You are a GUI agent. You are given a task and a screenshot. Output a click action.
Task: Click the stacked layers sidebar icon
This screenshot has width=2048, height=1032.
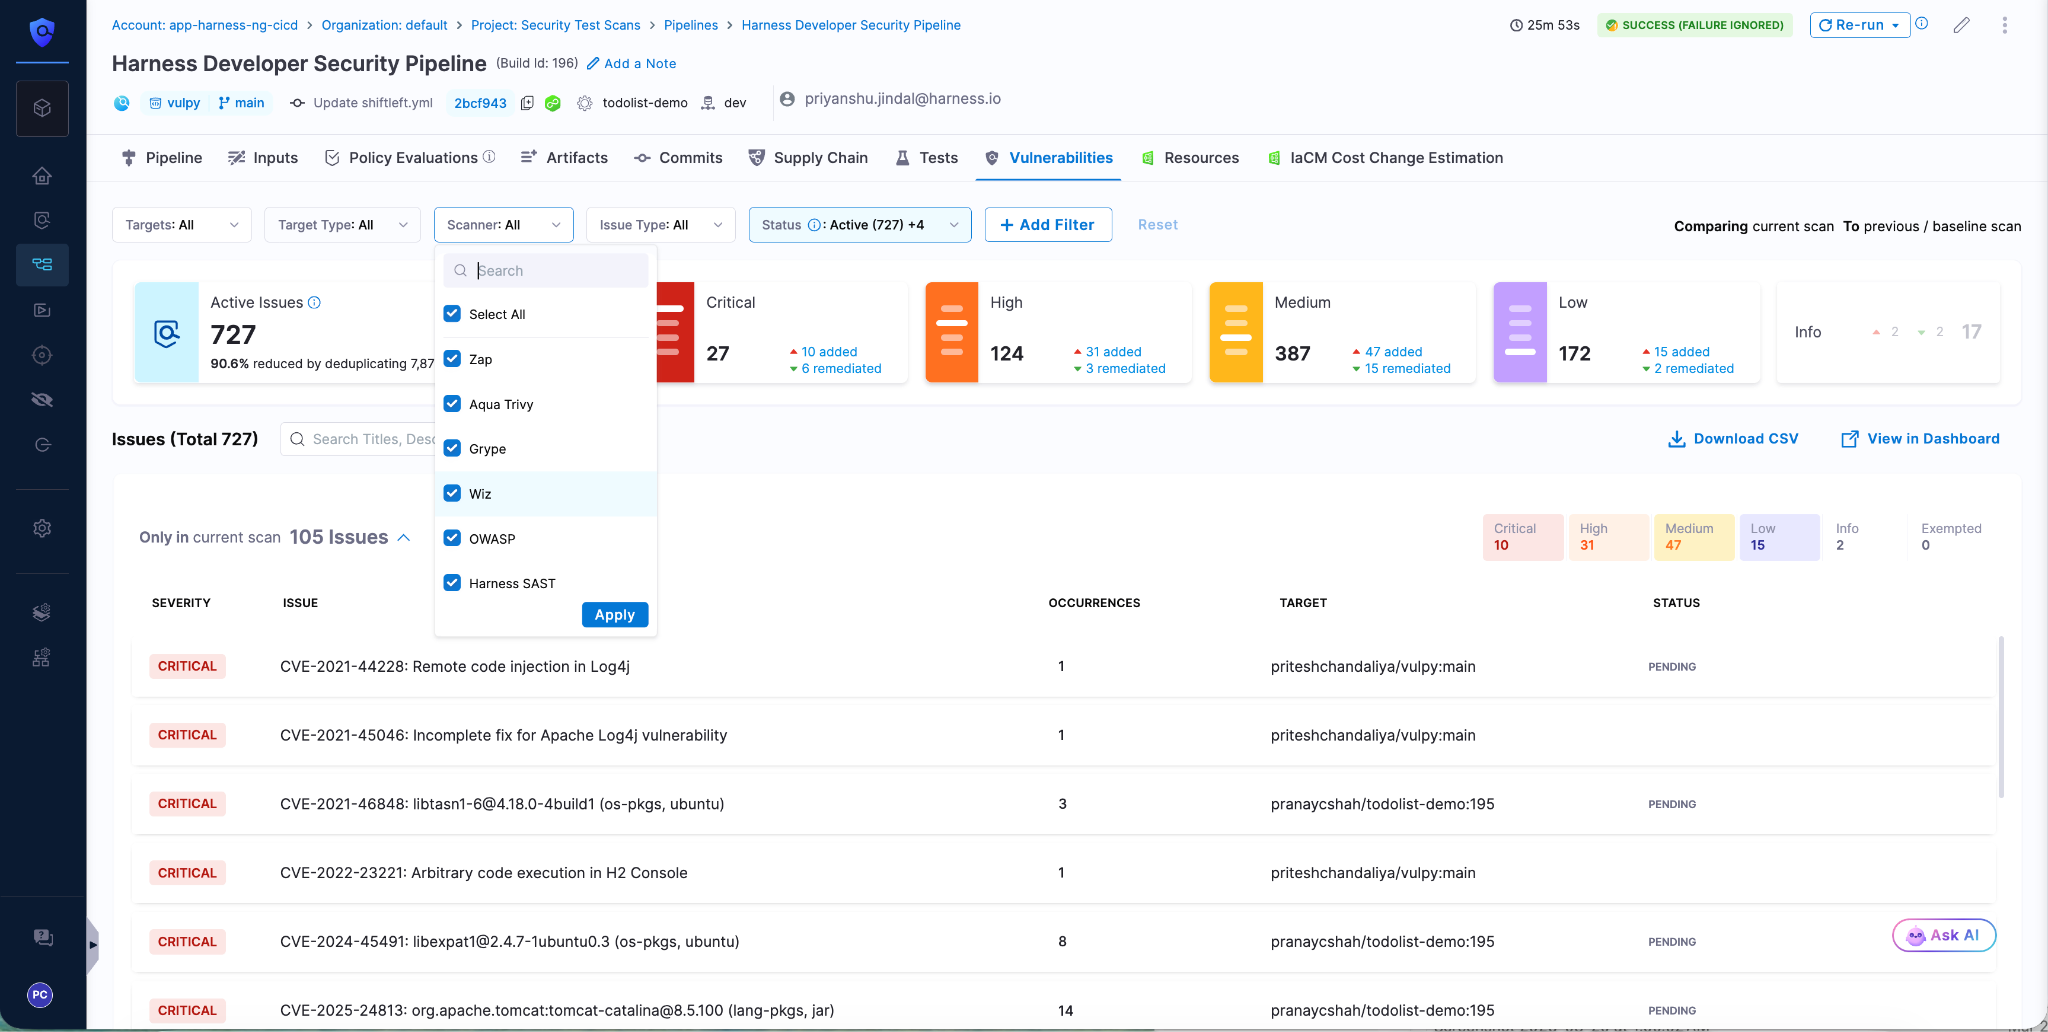[42, 612]
